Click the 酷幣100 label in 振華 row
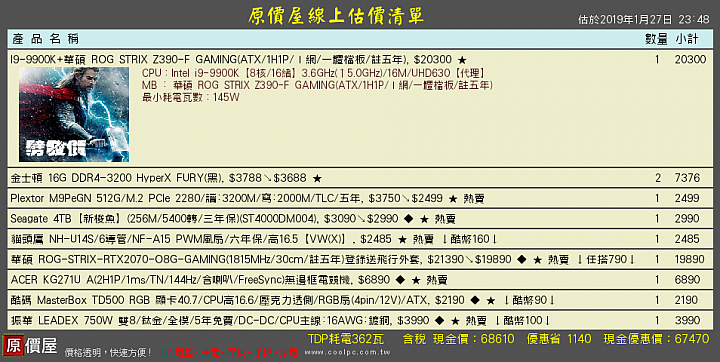 (522, 321)
